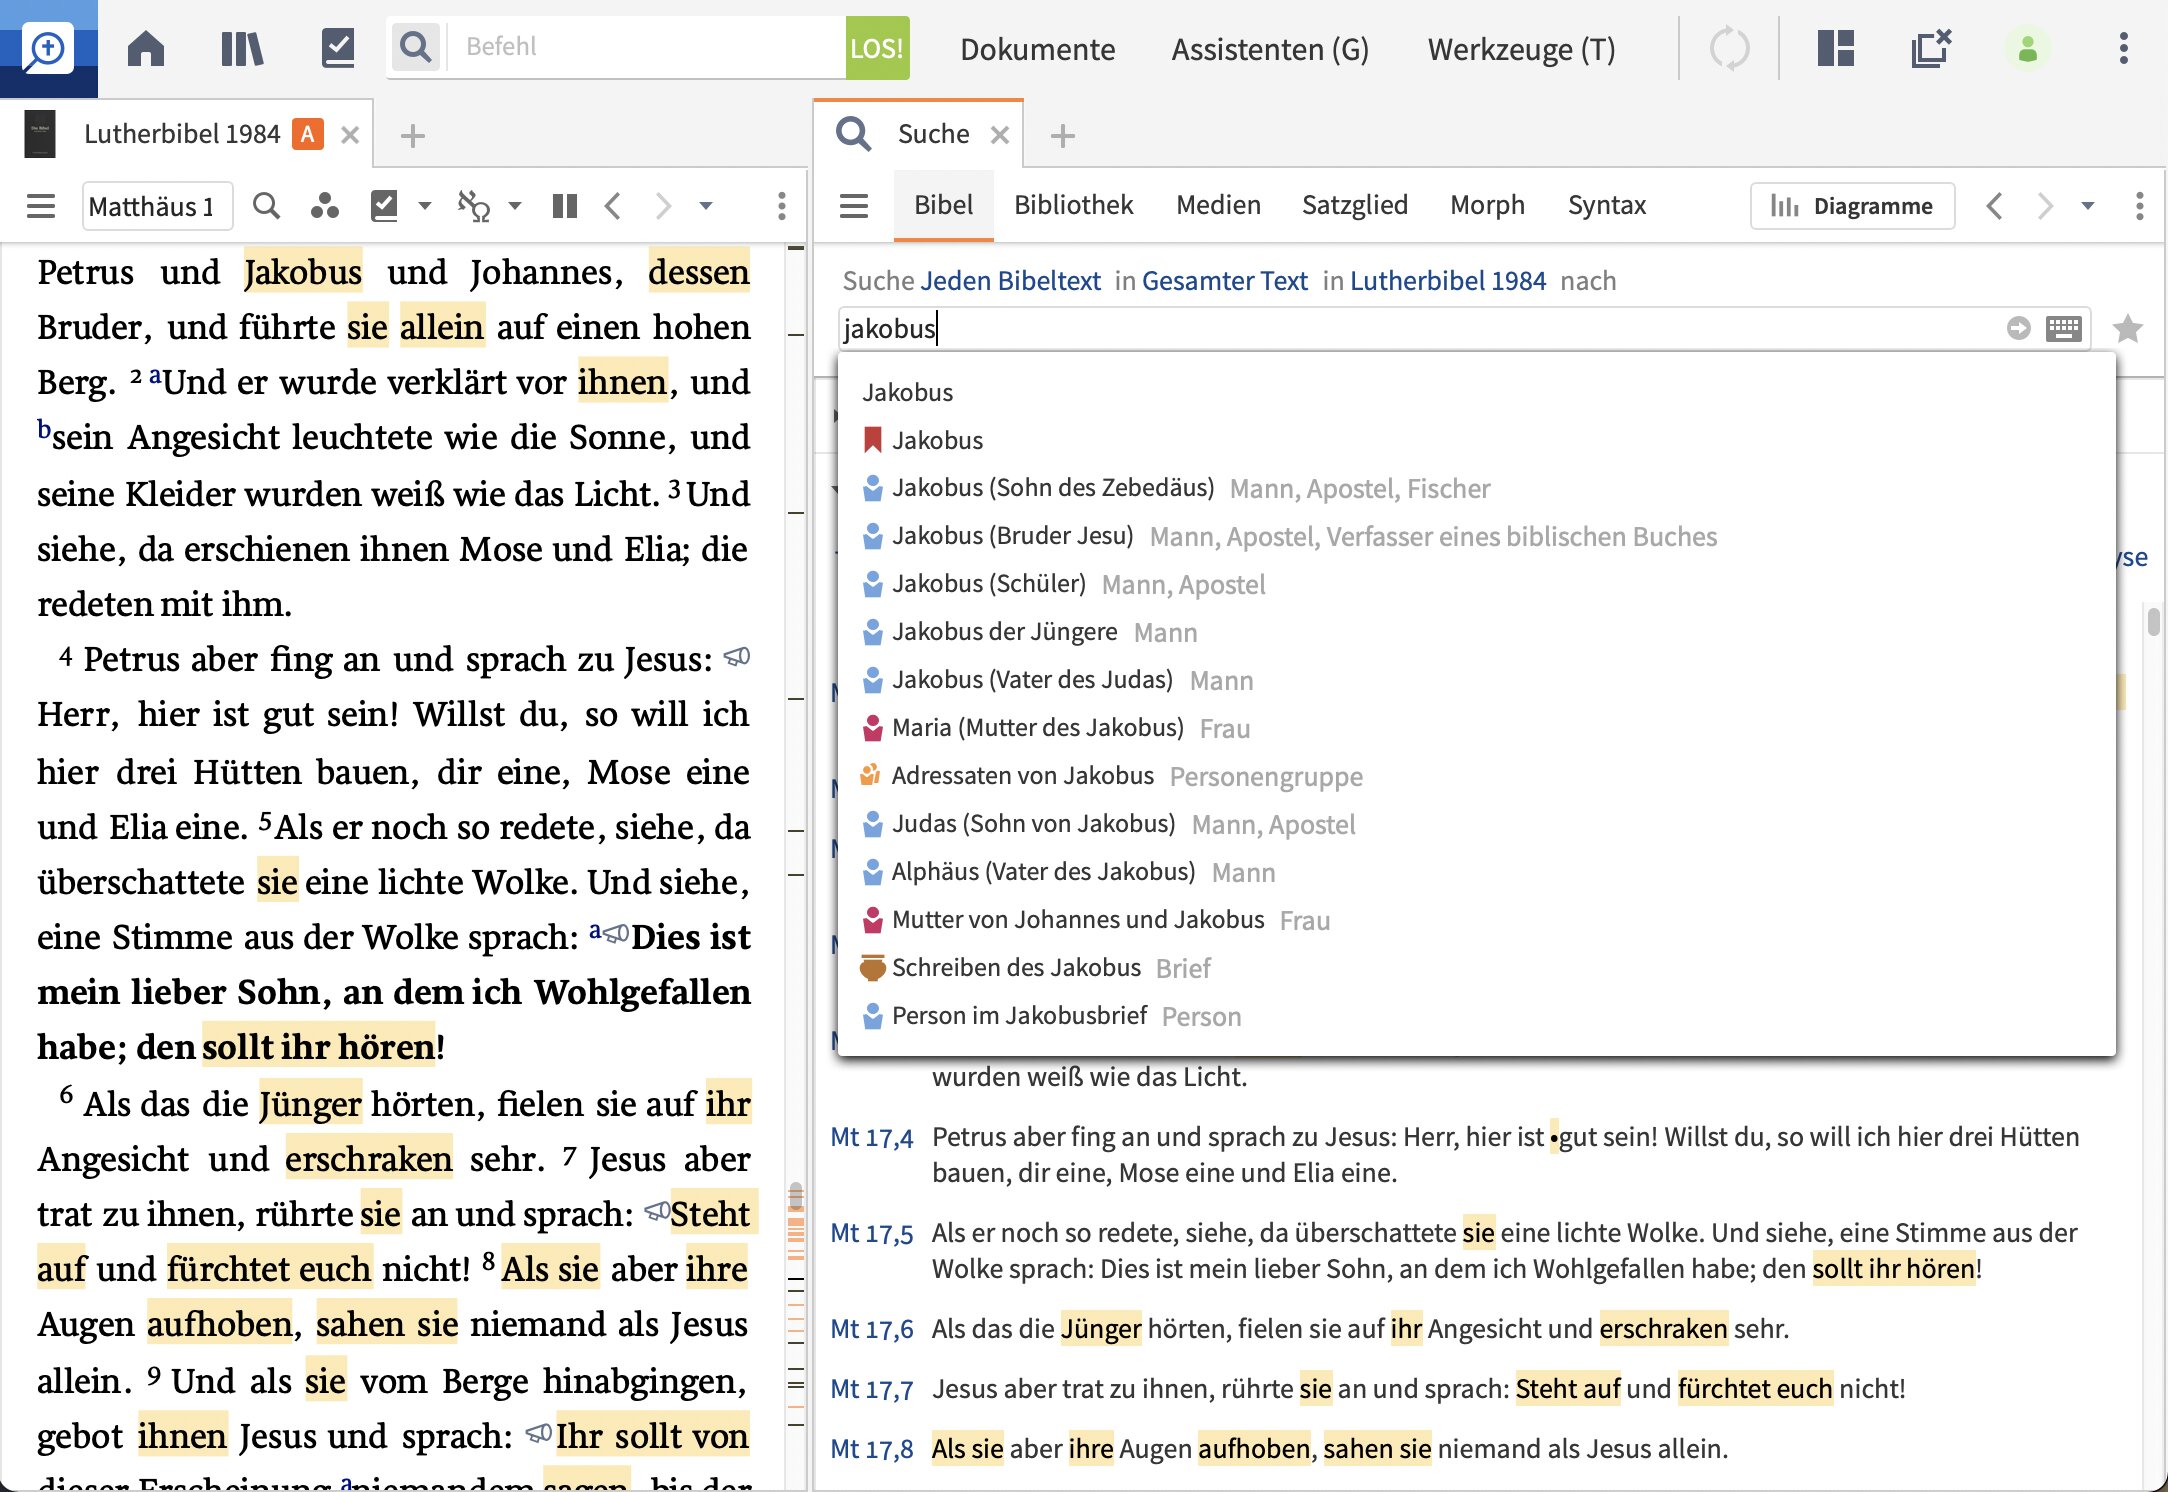Click the search submit arrow in query box
This screenshot has height=1492, width=2168.
[2018, 328]
